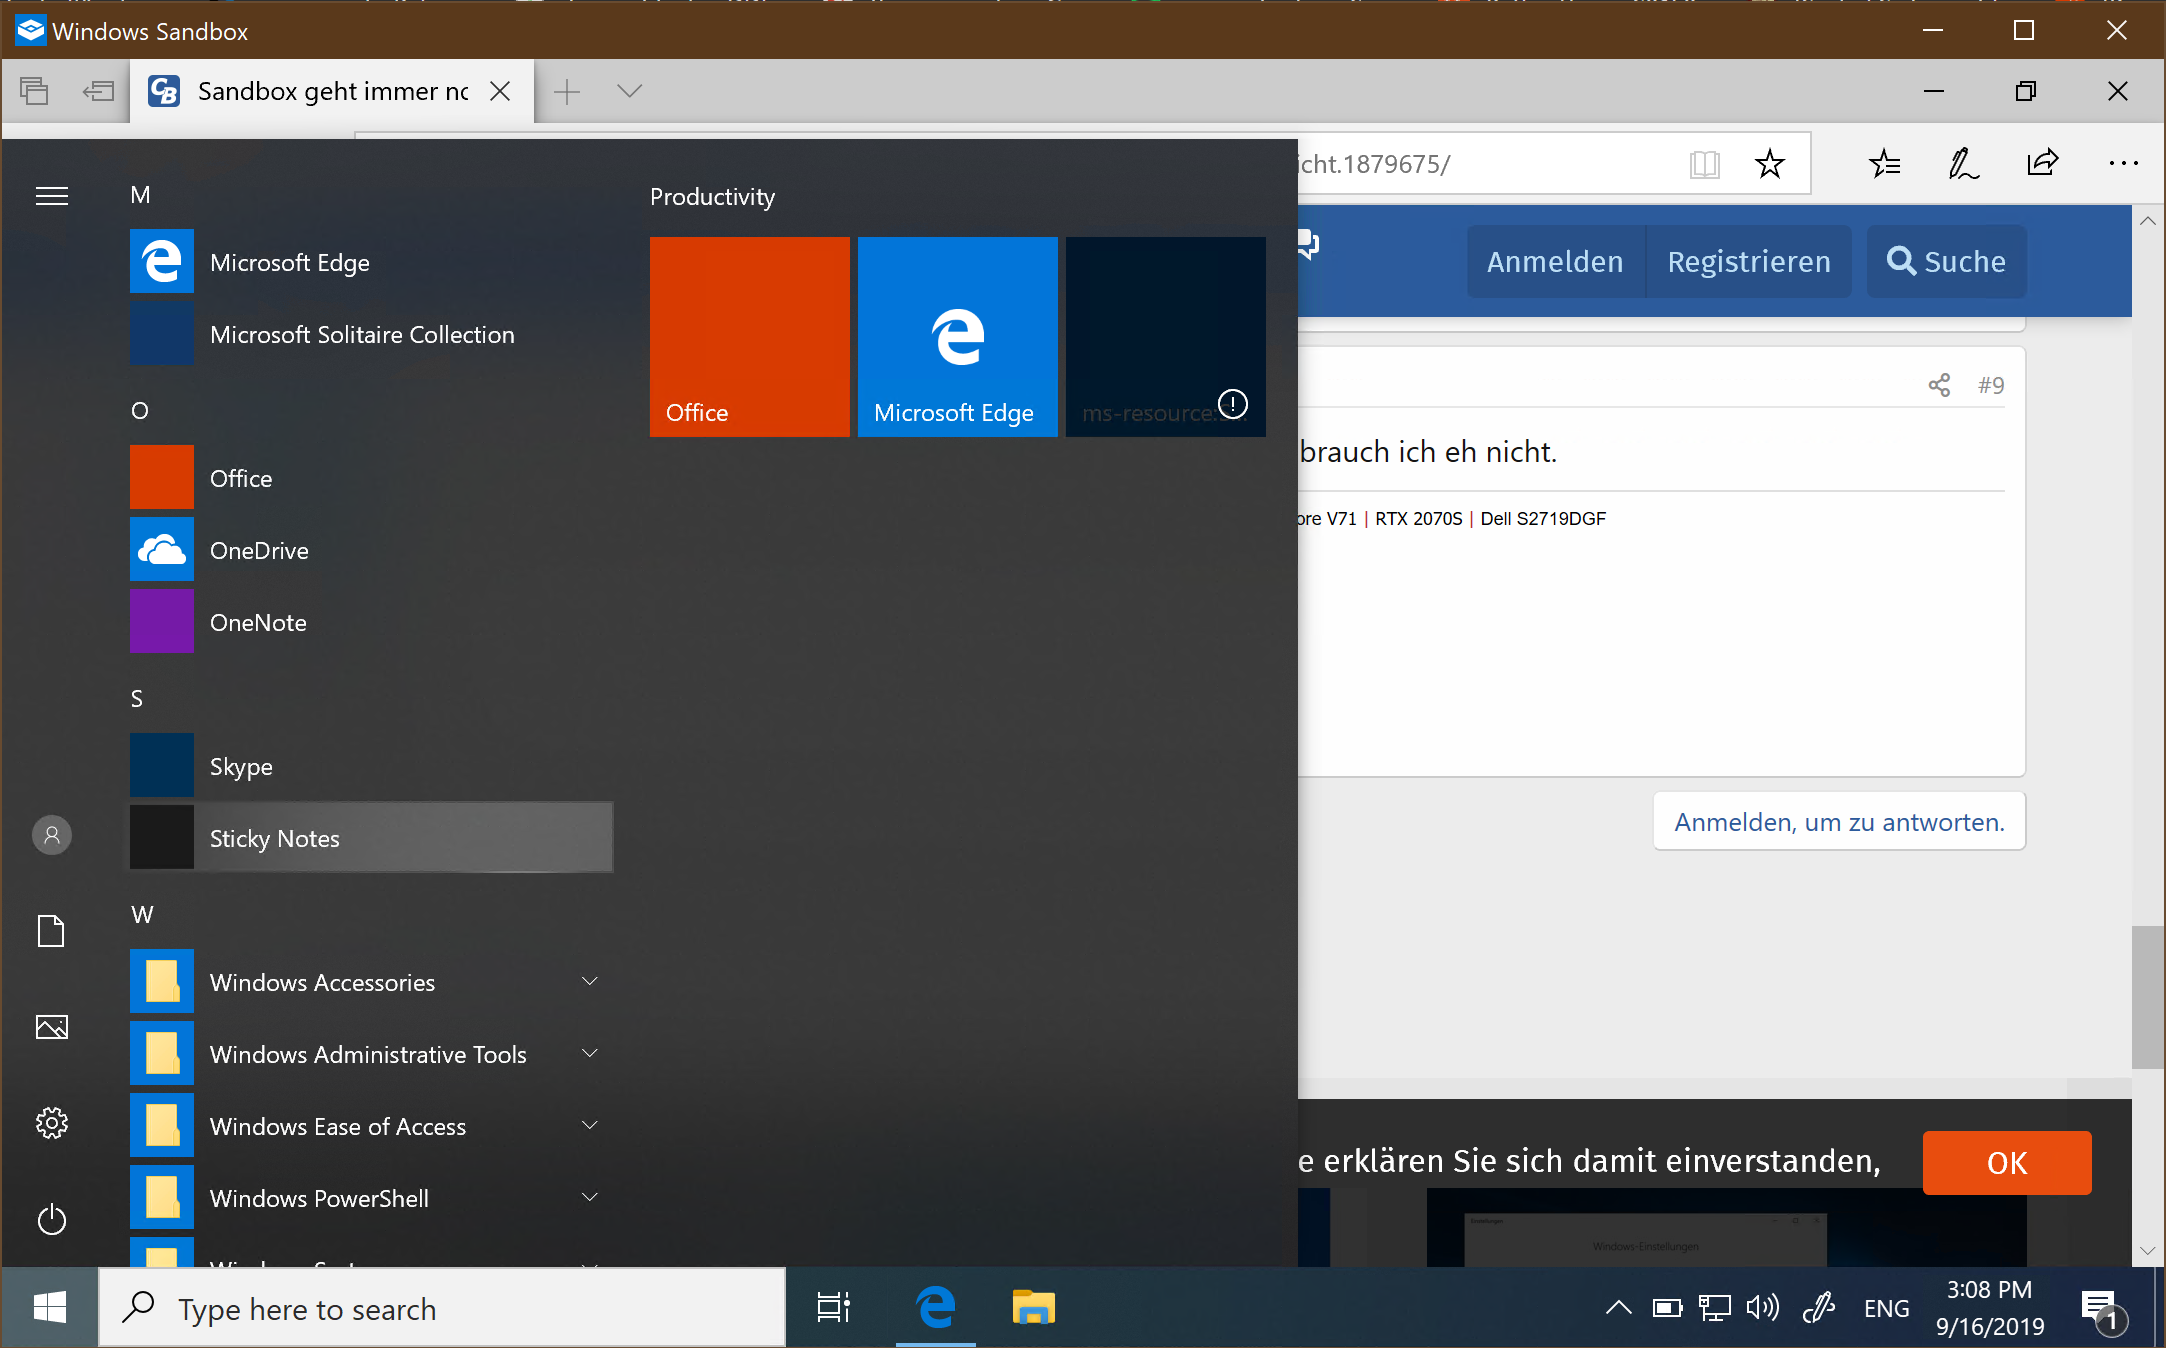The width and height of the screenshot is (2166, 1348).
Task: Open the Edge tab preview dropdown chevron
Action: tap(629, 91)
